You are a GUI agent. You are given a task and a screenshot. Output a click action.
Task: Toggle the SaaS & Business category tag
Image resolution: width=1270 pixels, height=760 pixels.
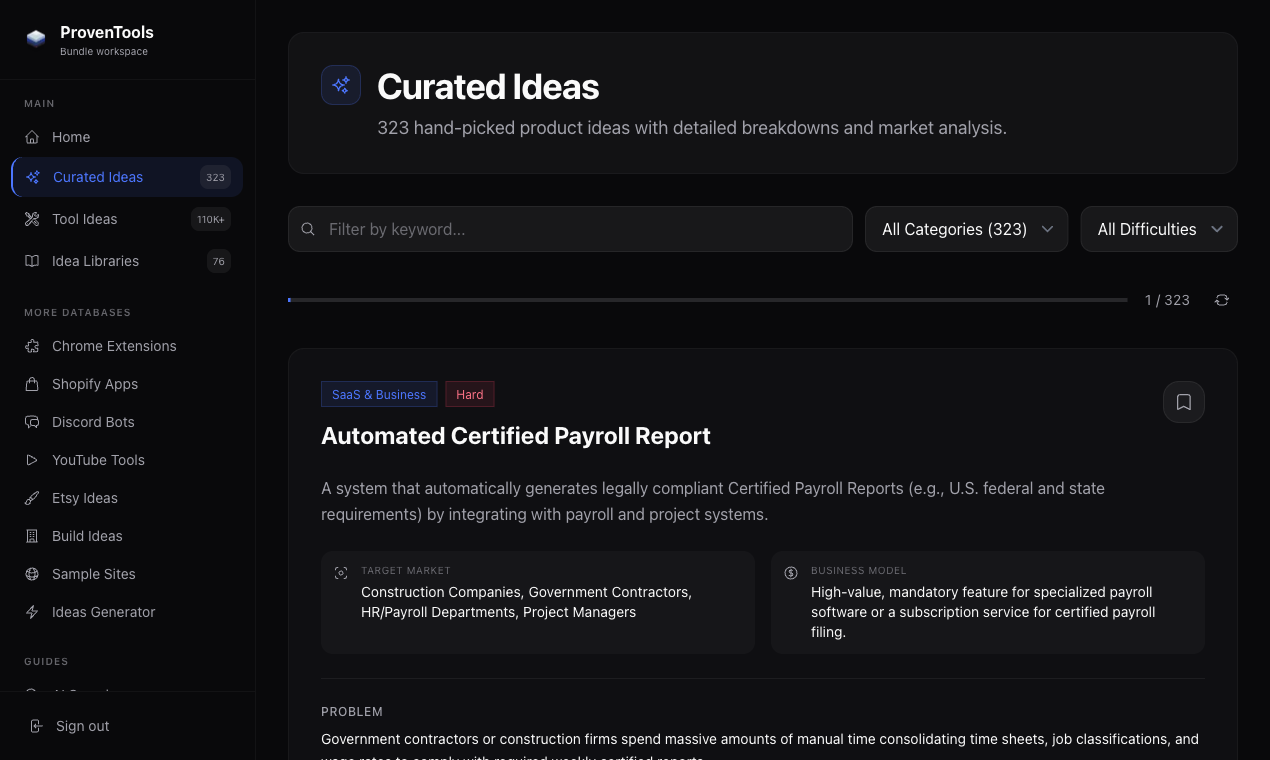point(379,394)
